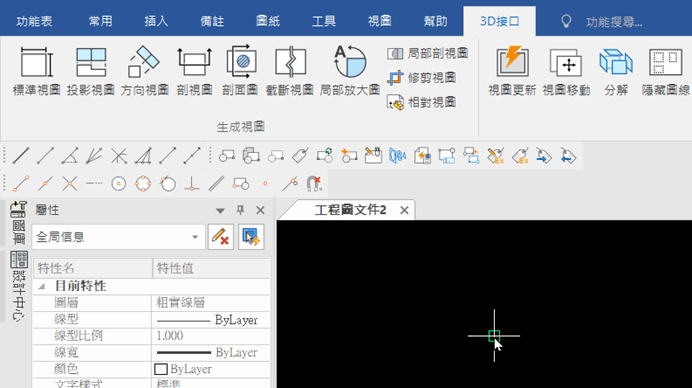
Task: Select the 截斷視圖 broken view tool
Action: (290, 71)
